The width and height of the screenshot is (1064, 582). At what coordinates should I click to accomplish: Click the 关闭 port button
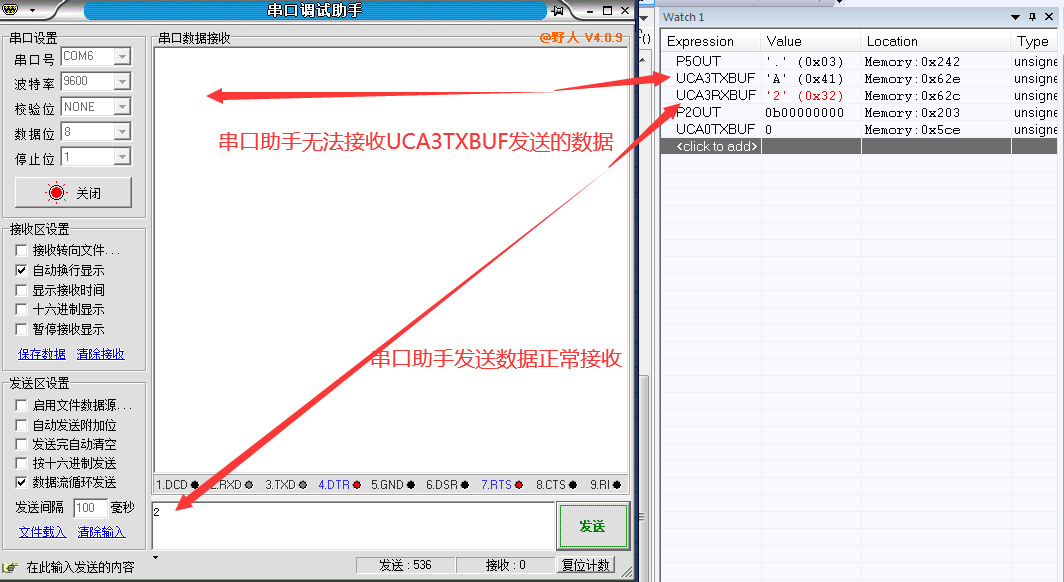73,193
